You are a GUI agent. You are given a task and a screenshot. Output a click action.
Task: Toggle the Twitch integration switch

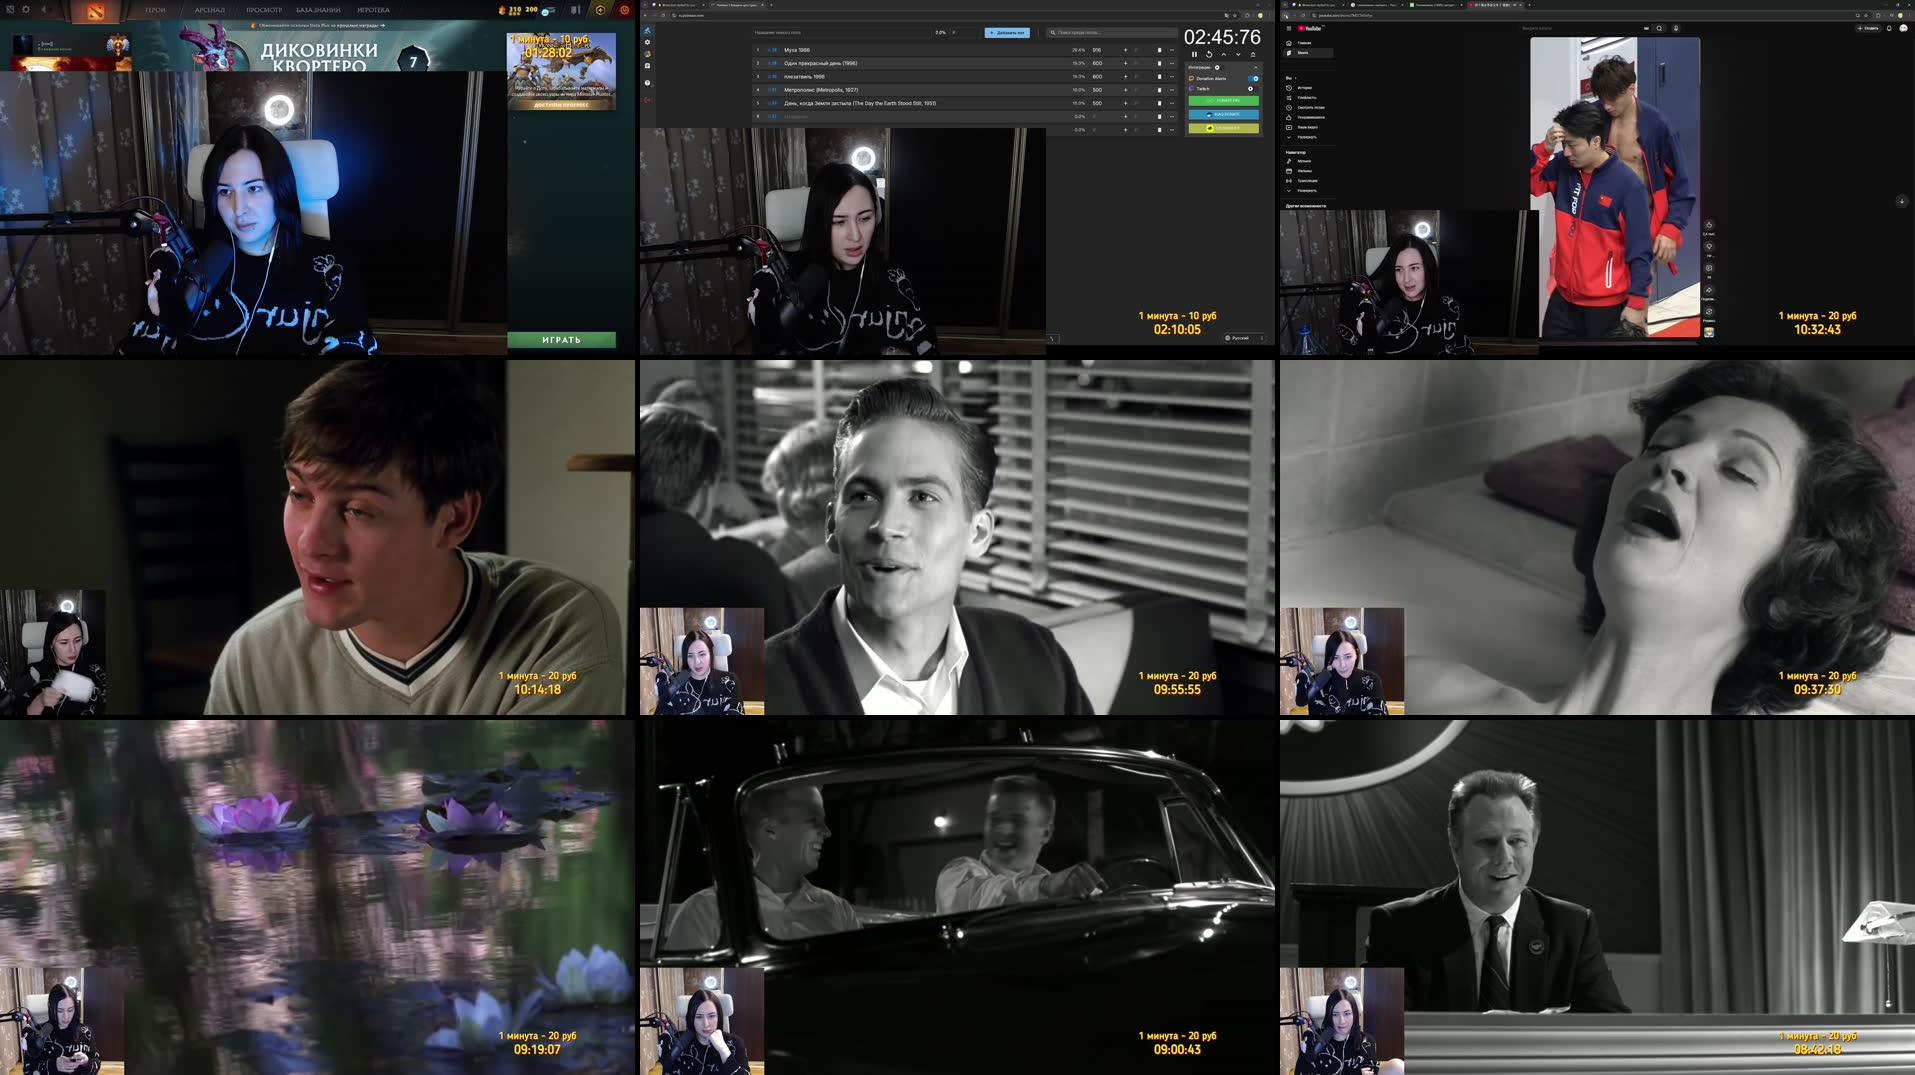1250,89
